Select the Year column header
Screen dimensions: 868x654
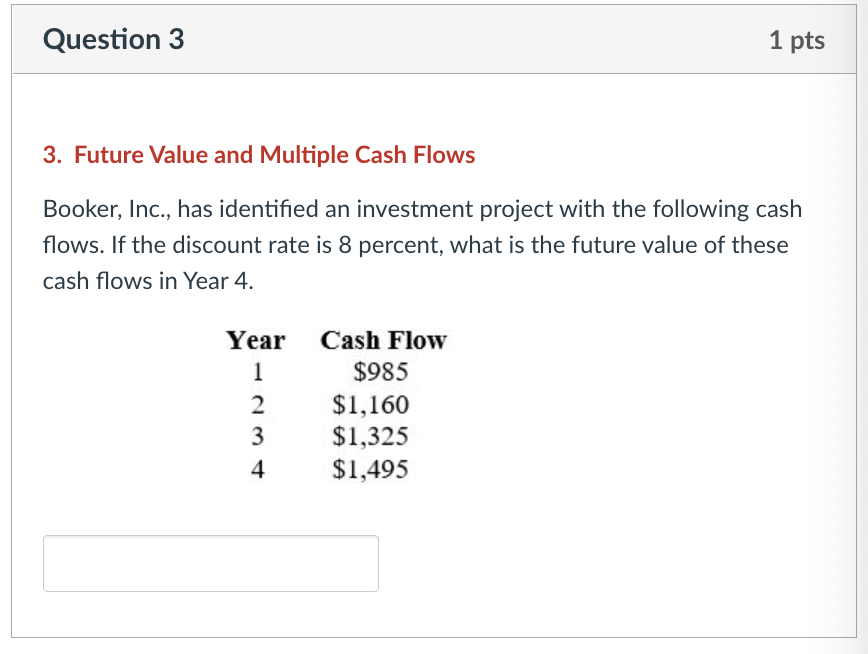[255, 340]
